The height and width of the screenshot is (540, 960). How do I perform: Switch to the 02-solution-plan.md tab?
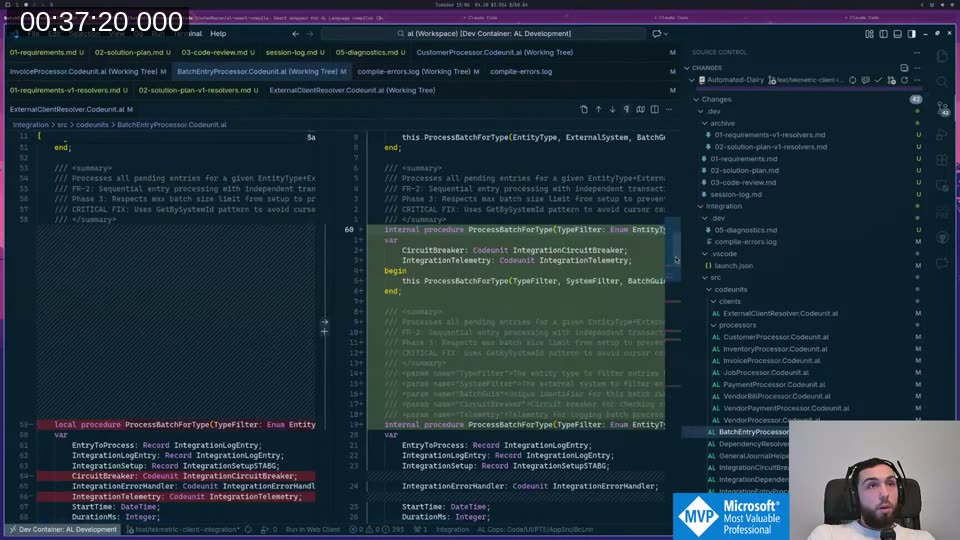[132, 53]
